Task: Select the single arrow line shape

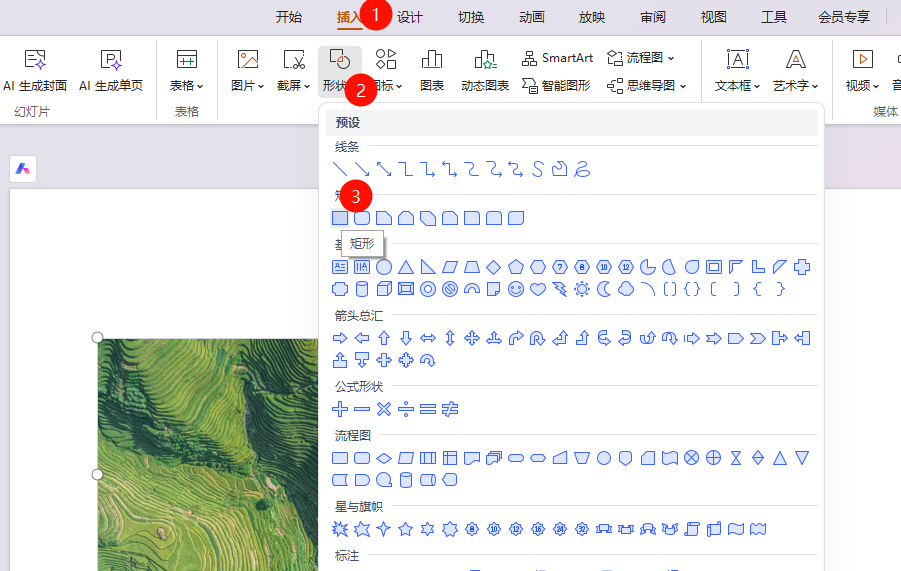Action: pyautogui.click(x=362, y=169)
